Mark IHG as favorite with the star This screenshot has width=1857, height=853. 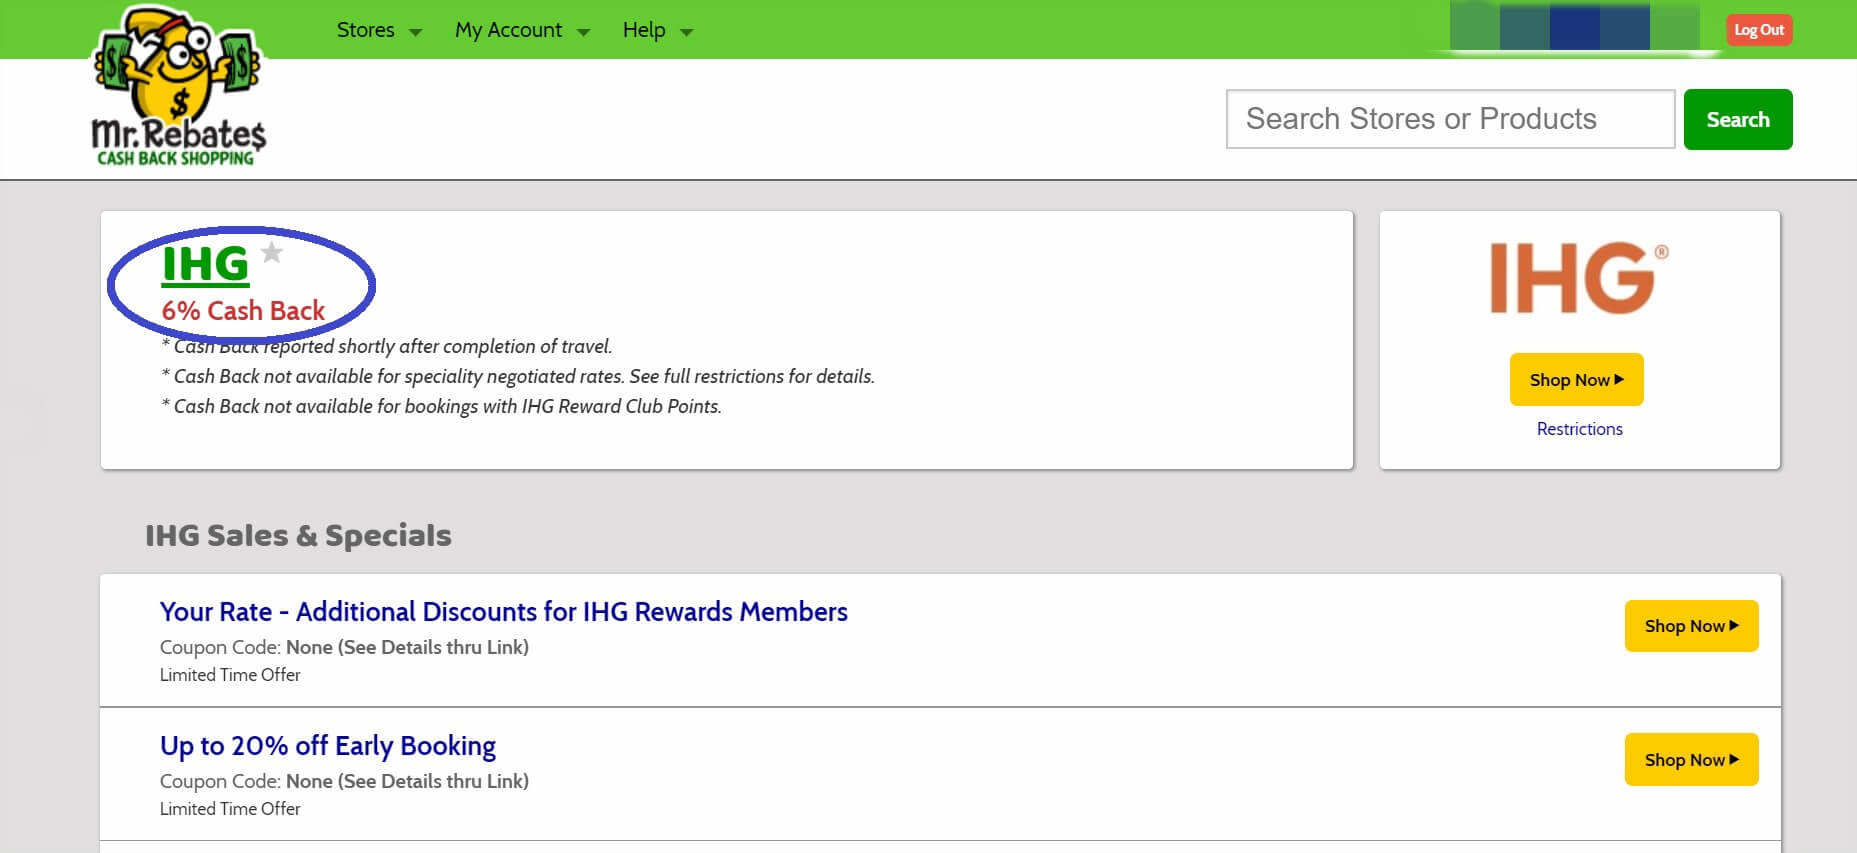pos(271,252)
